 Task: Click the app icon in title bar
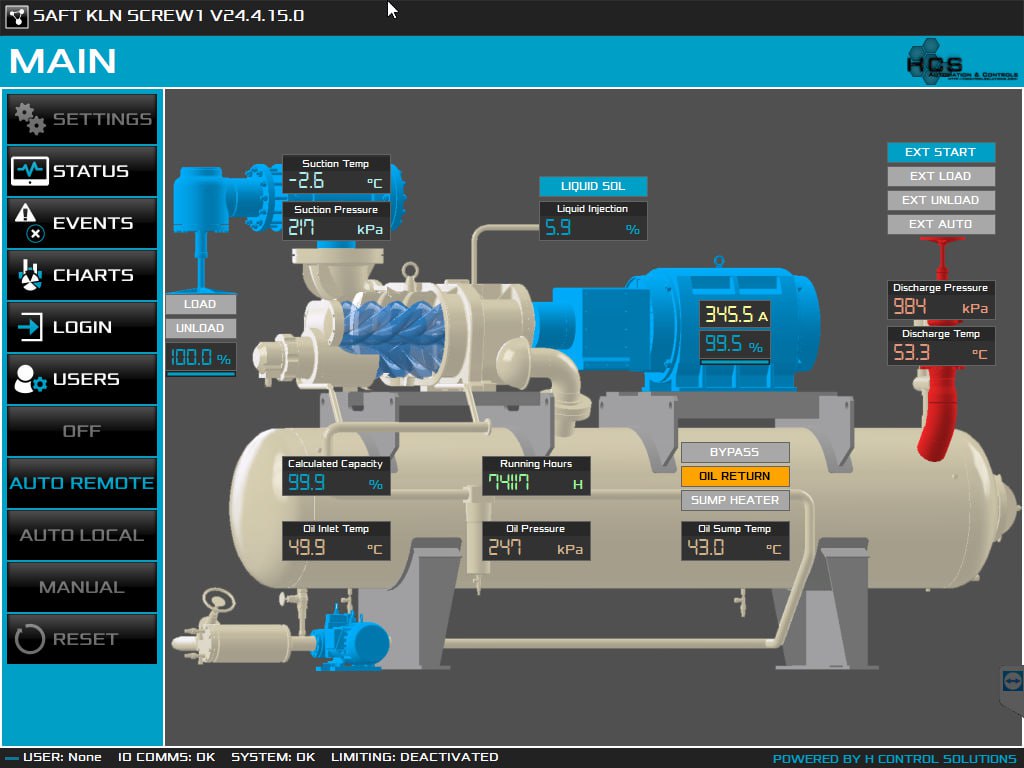click(17, 16)
